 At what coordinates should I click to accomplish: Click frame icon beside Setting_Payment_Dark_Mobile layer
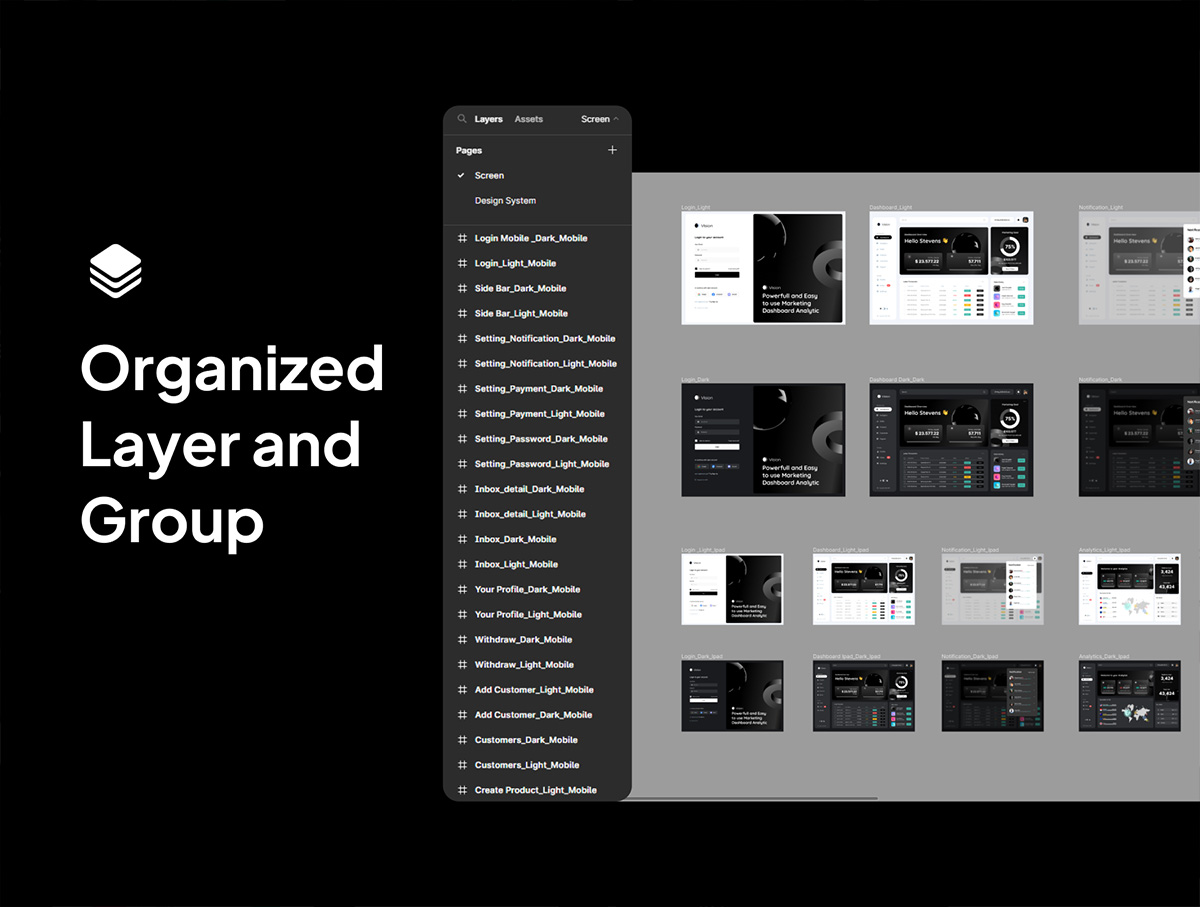click(x=462, y=389)
